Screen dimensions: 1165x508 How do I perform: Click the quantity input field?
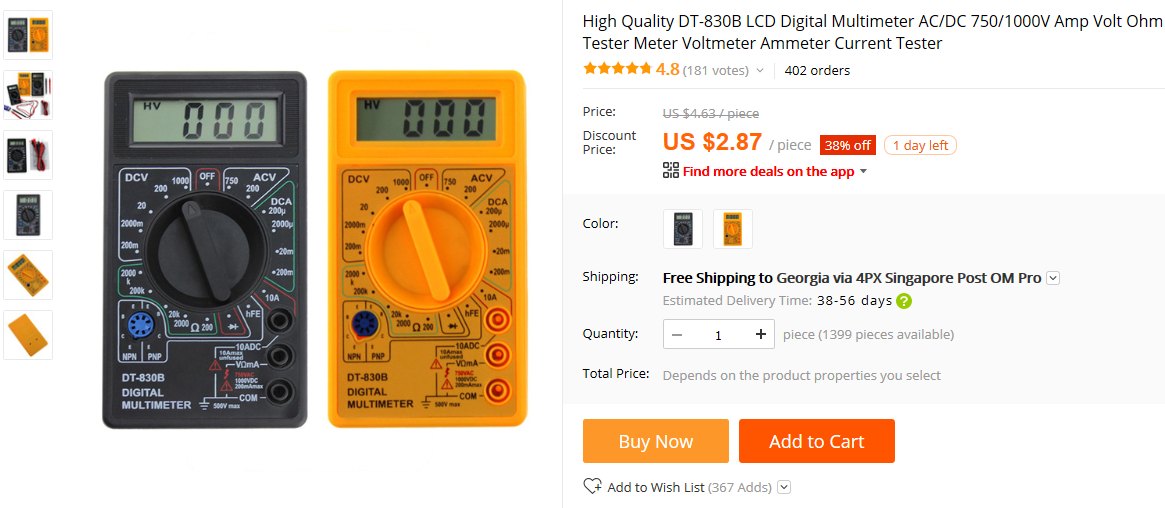pyautogui.click(x=718, y=334)
